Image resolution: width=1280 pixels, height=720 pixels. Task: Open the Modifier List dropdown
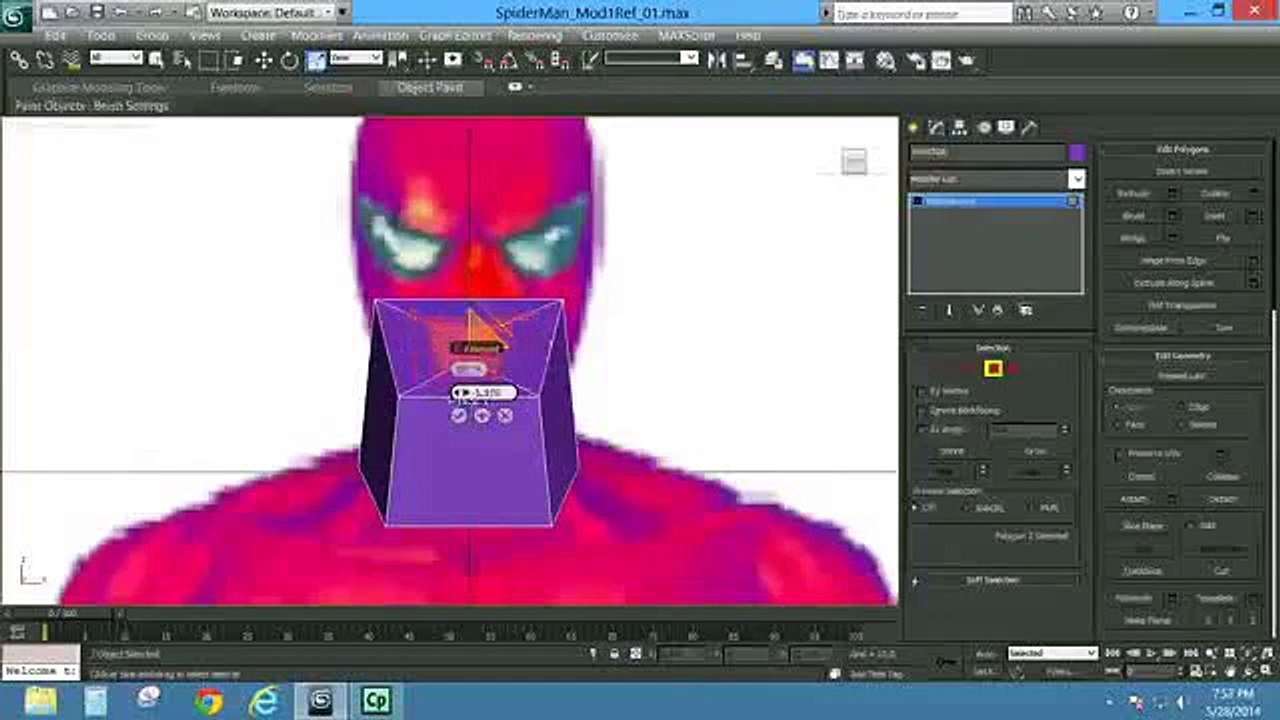pyautogui.click(x=997, y=179)
